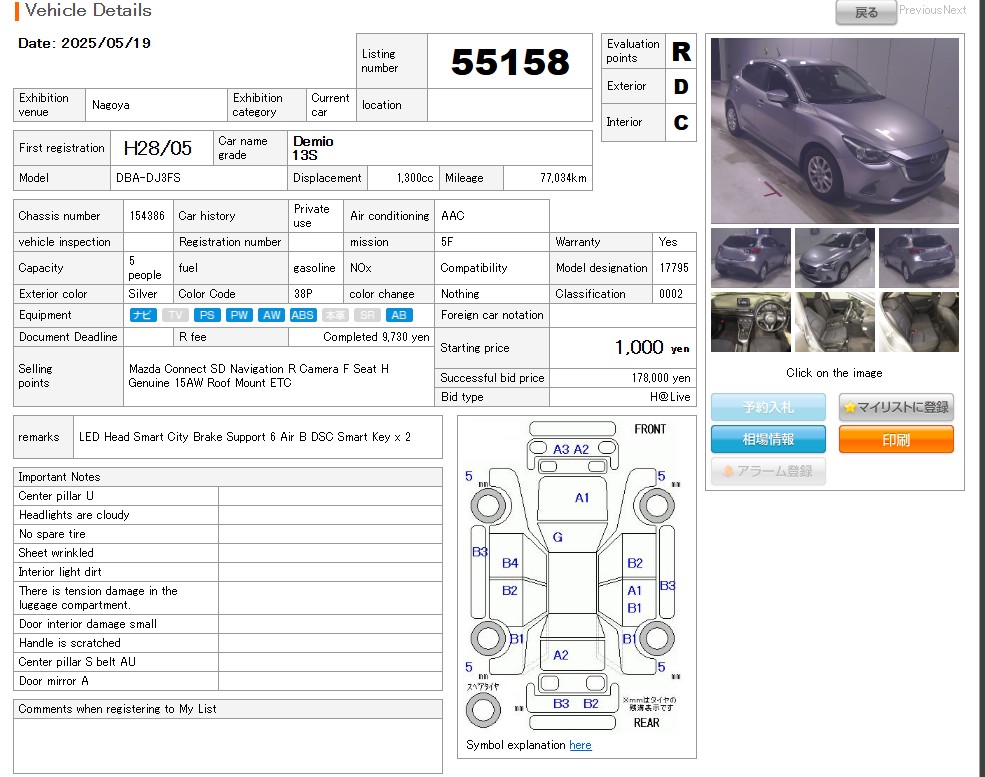This screenshot has height=777, width=985.
Task: Click the orange 印刷 print button
Action: pos(896,439)
